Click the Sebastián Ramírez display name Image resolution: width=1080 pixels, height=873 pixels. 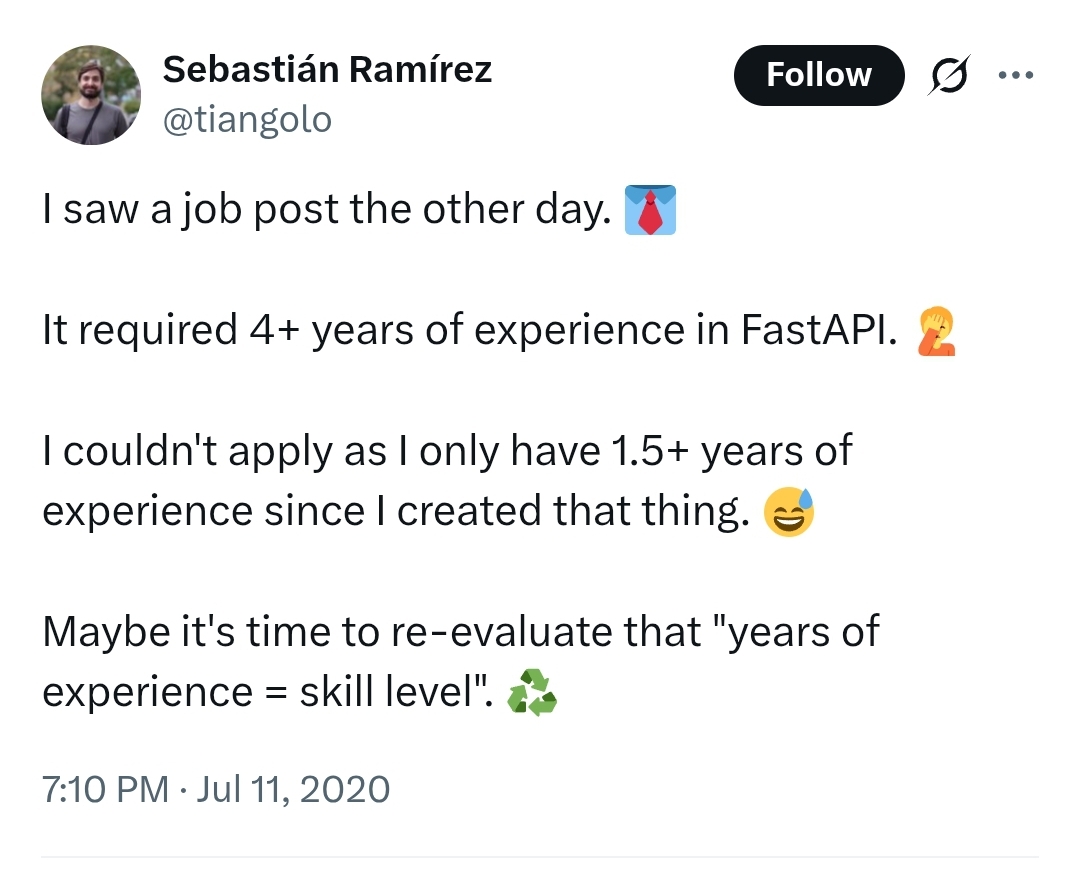click(x=326, y=70)
